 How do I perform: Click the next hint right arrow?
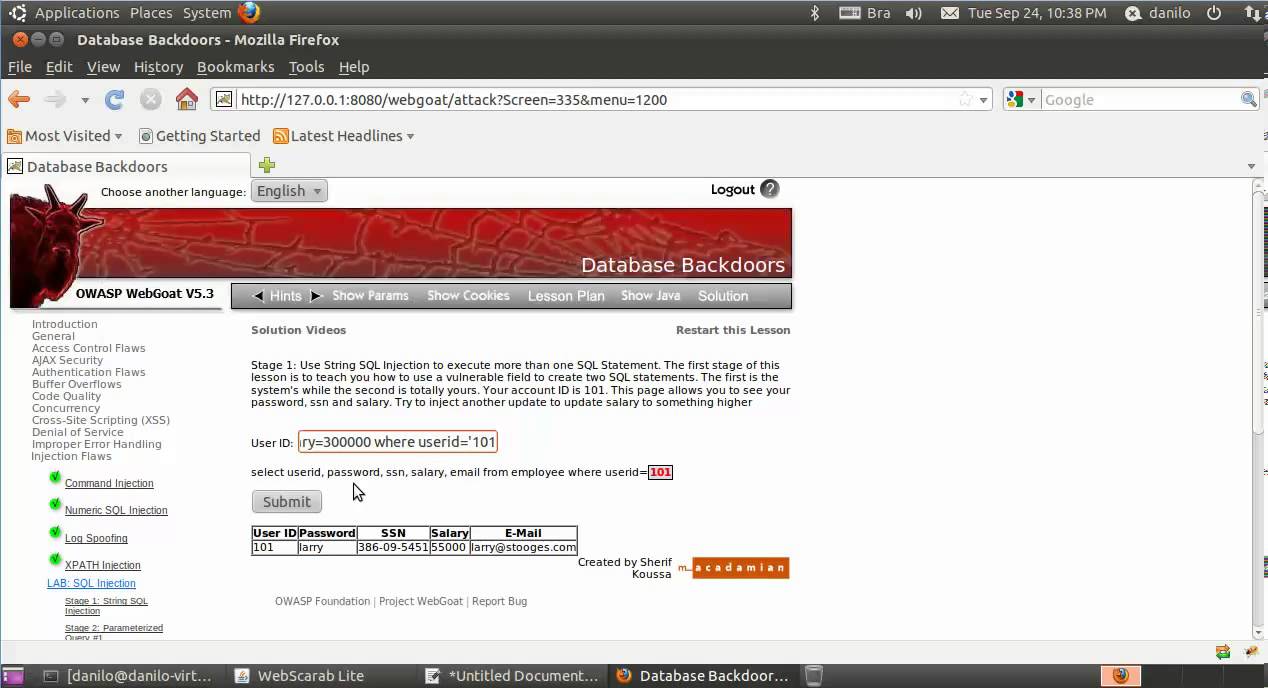pyautogui.click(x=315, y=296)
